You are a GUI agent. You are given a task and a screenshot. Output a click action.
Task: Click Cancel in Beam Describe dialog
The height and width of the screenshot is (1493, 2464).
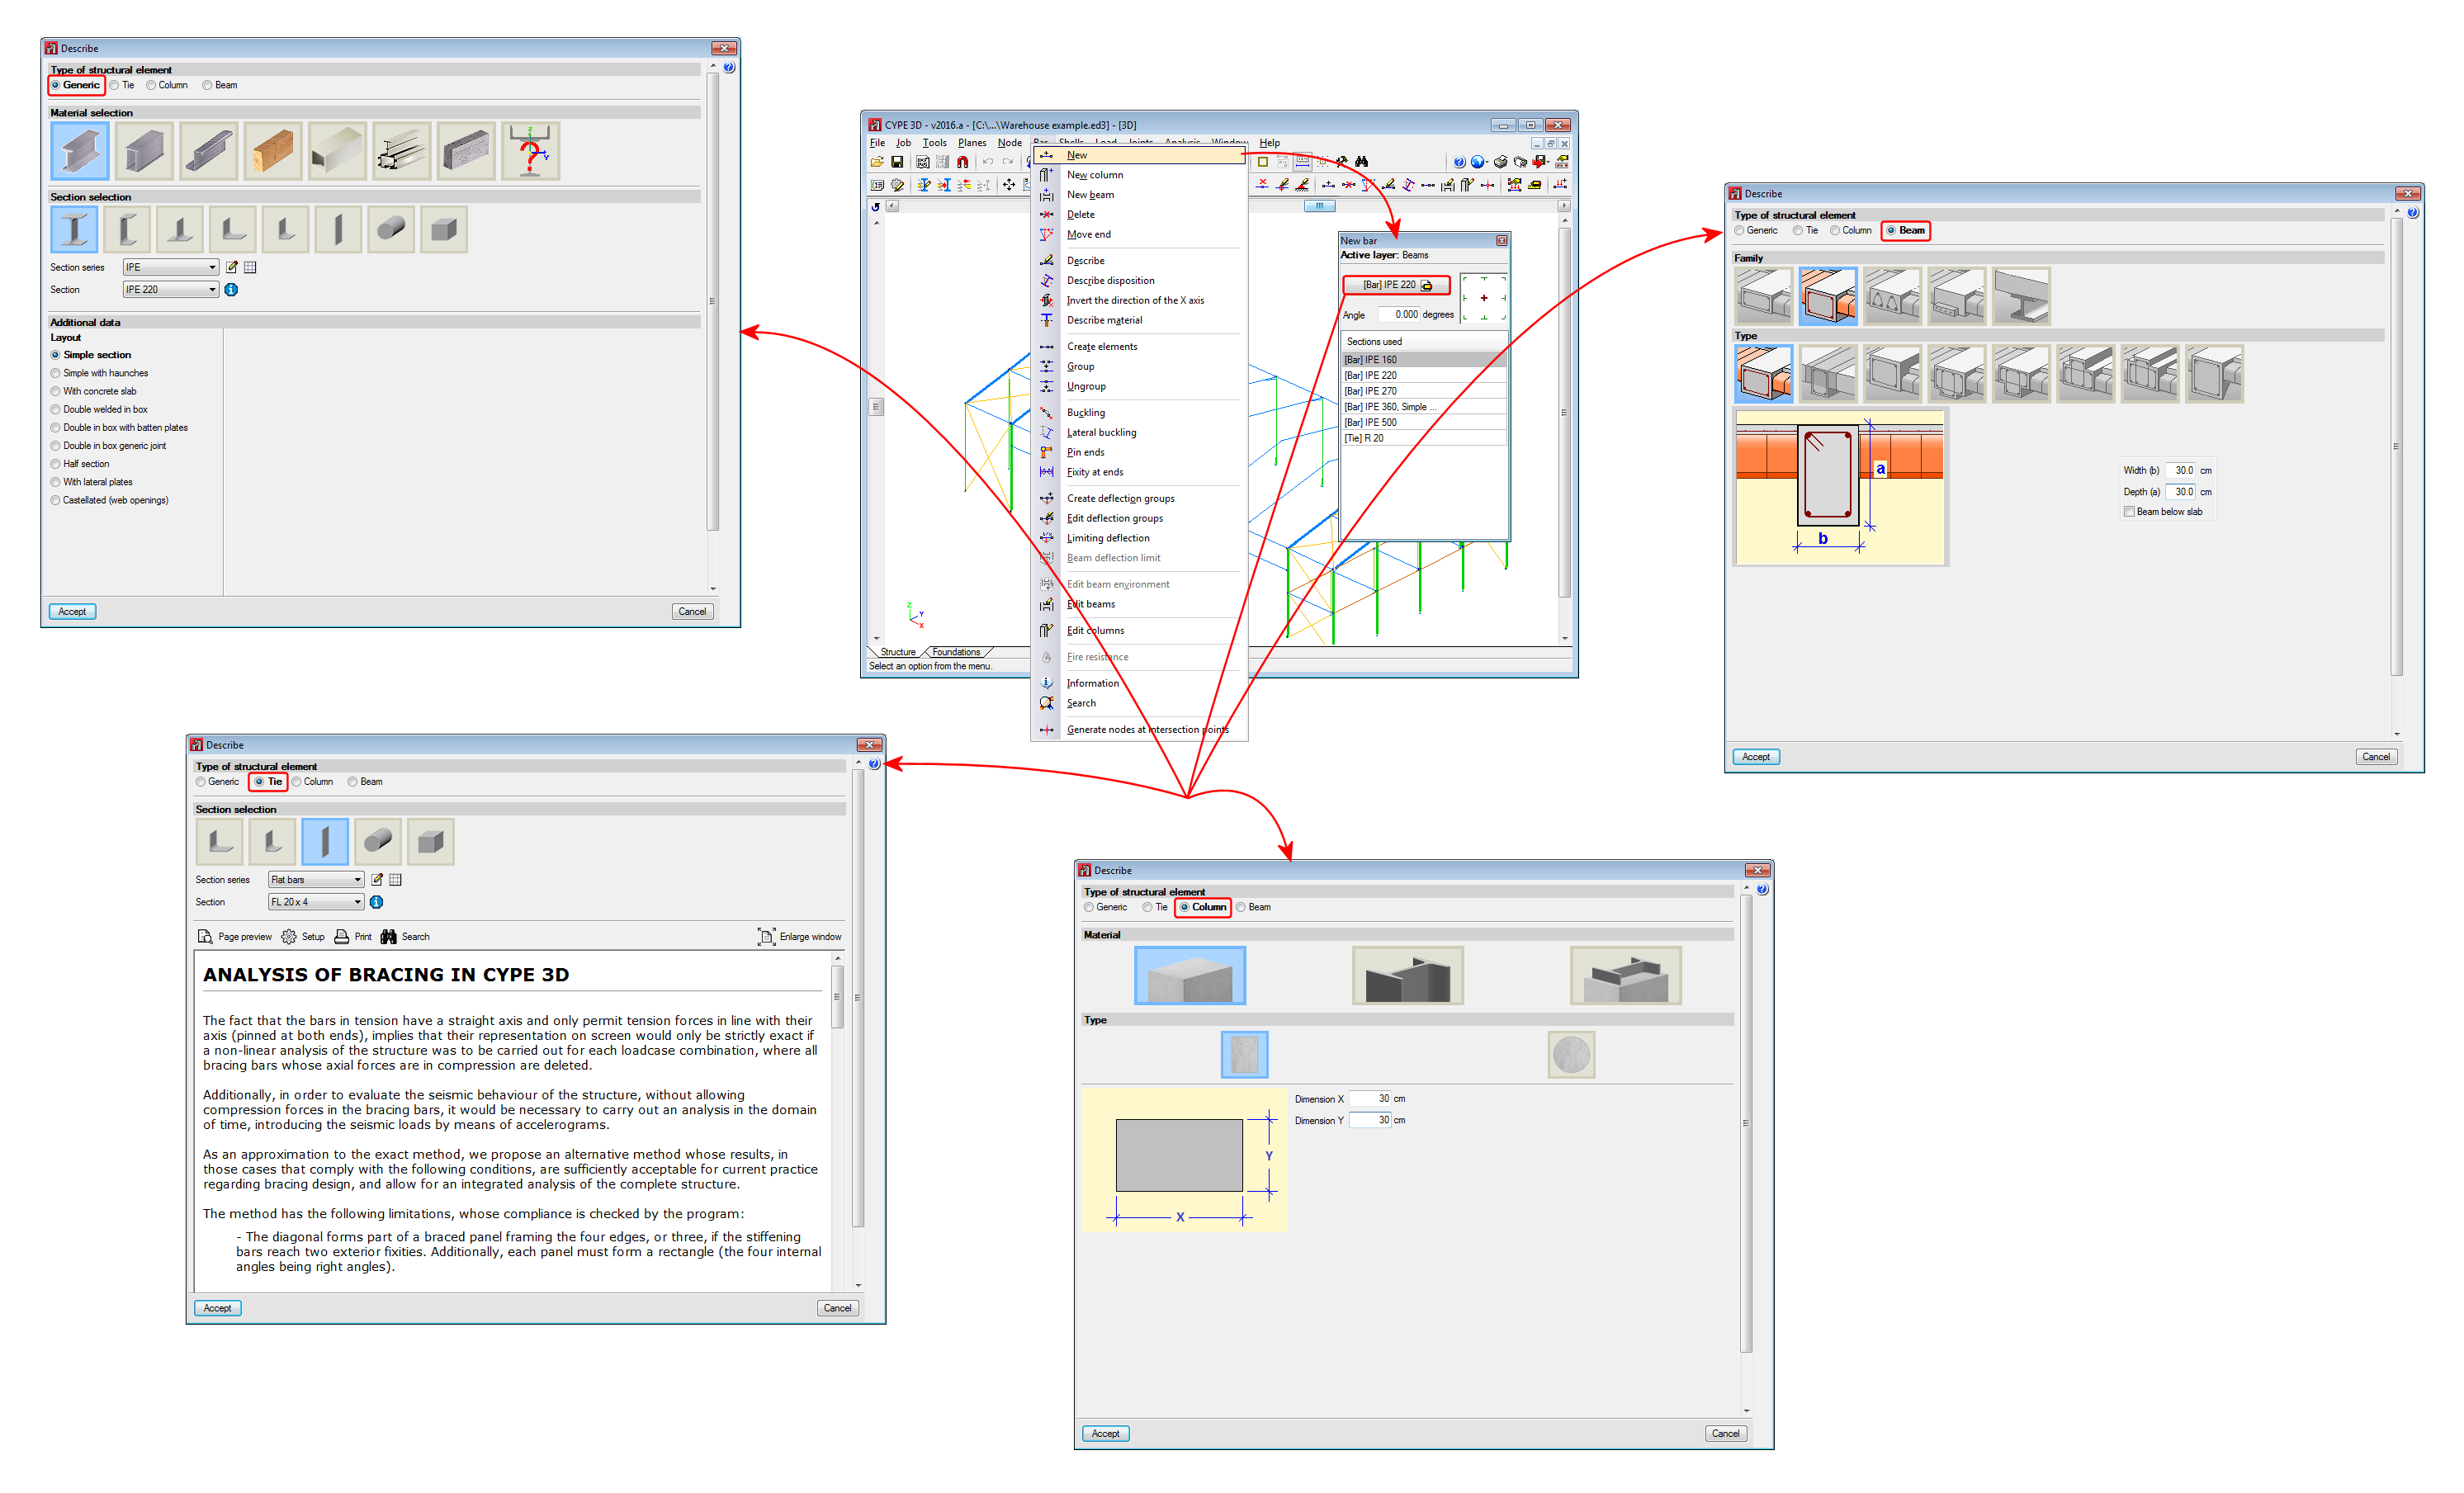click(2376, 757)
